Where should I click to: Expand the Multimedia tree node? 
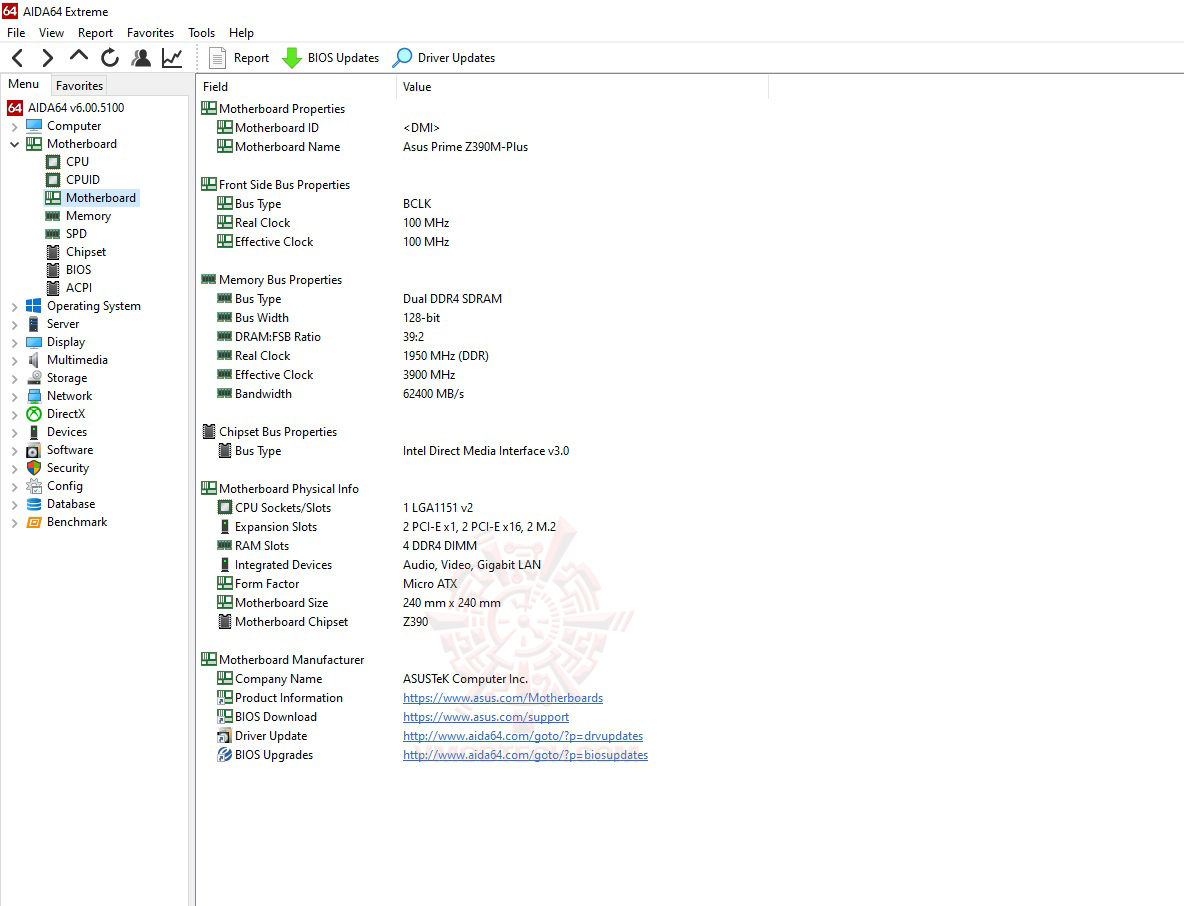pyautogui.click(x=14, y=360)
